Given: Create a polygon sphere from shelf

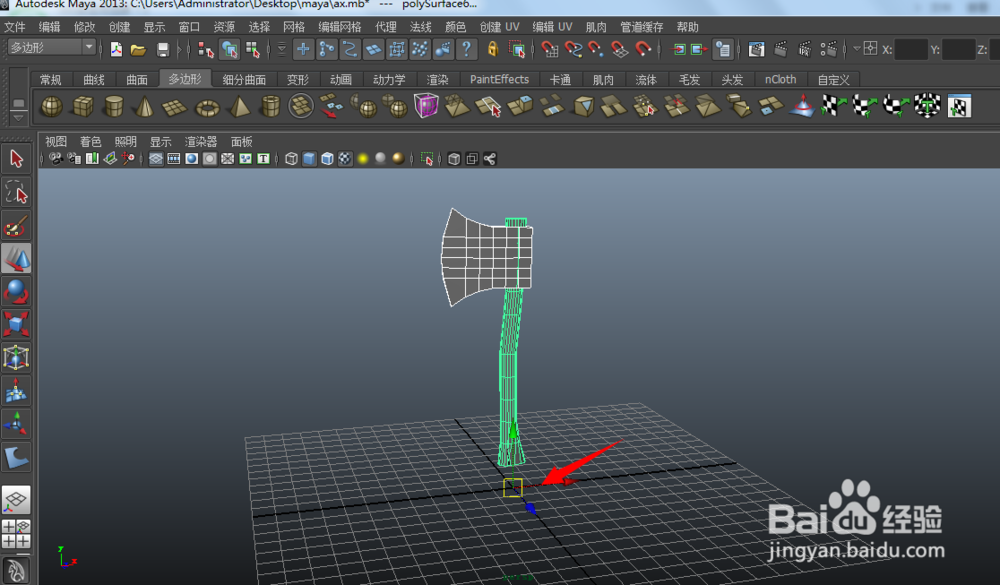Looking at the screenshot, I should (51, 106).
